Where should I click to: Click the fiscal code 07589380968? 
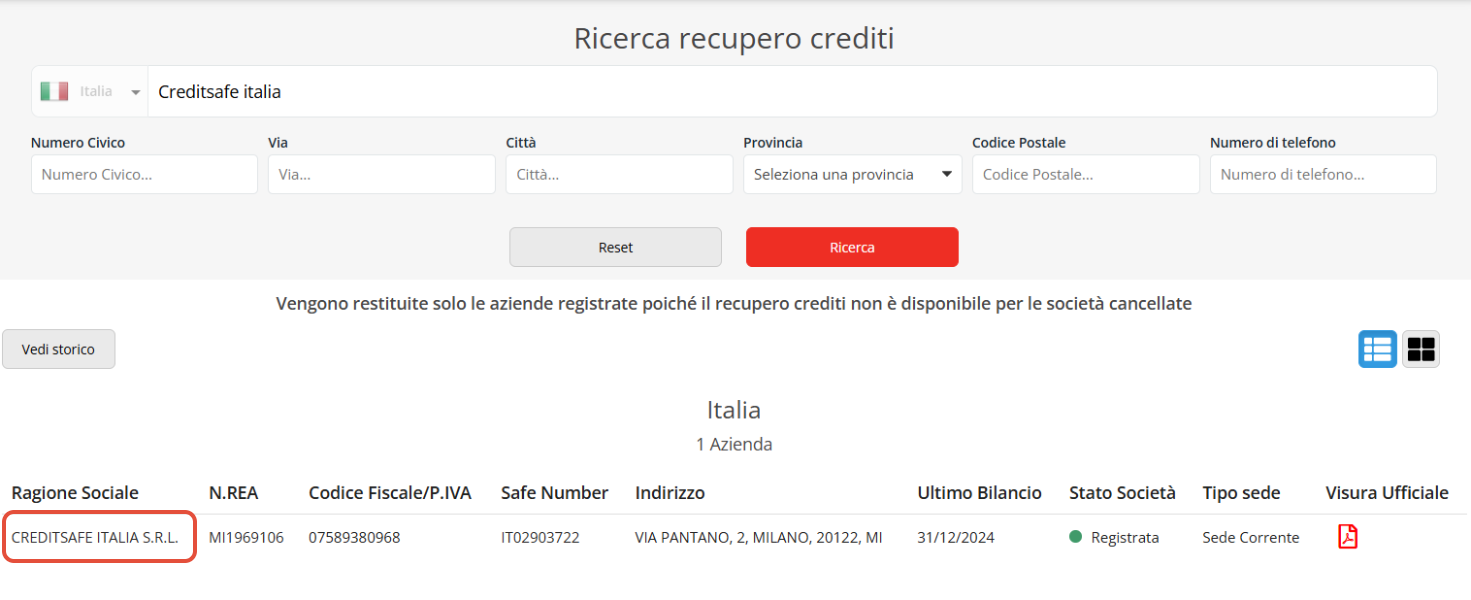pos(354,538)
